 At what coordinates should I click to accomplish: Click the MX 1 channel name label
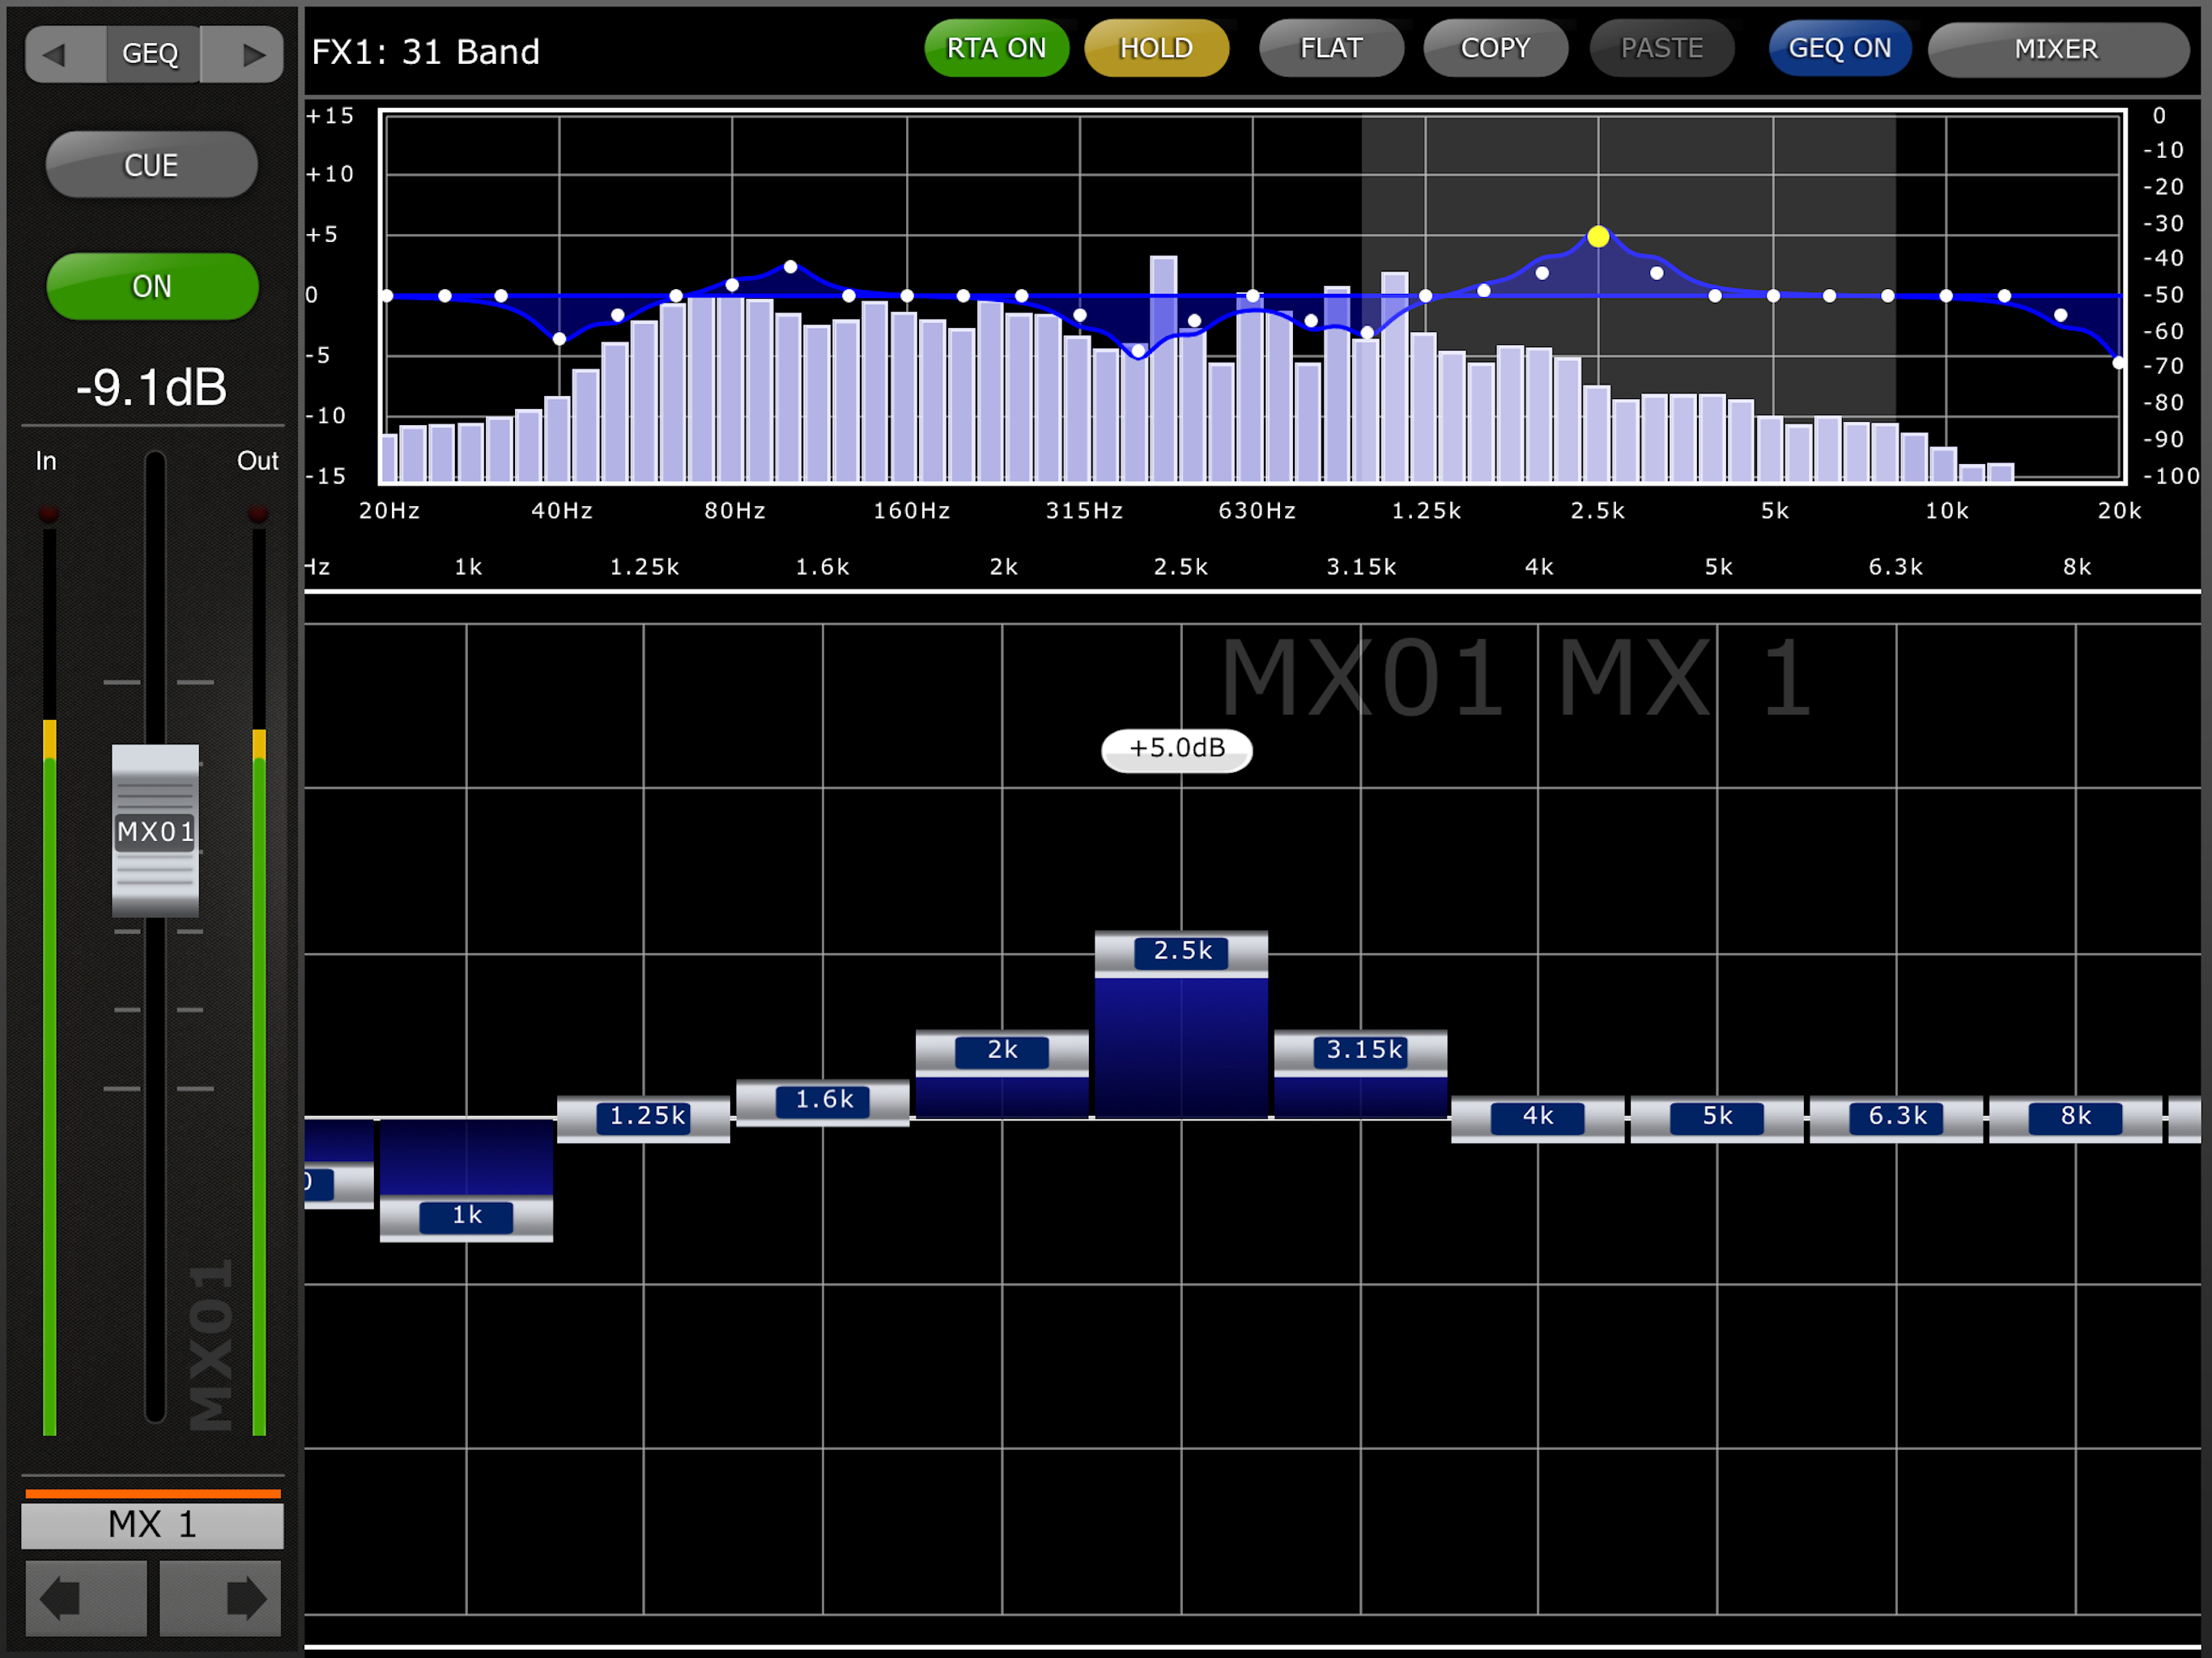[x=152, y=1525]
